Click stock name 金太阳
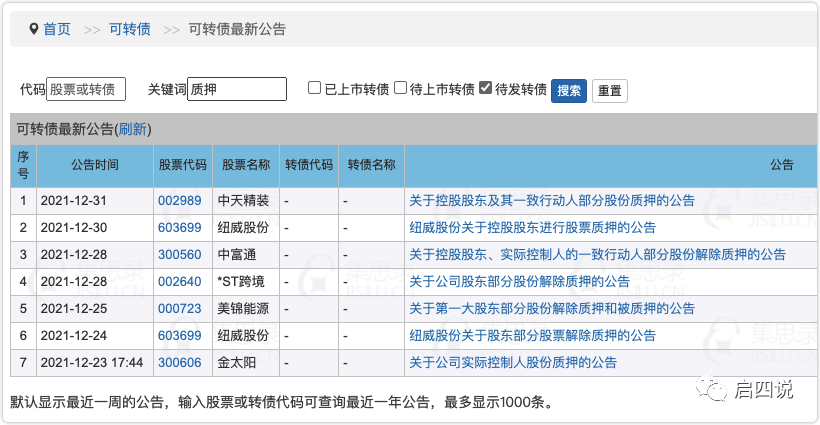The width and height of the screenshot is (820, 425). click(x=237, y=363)
